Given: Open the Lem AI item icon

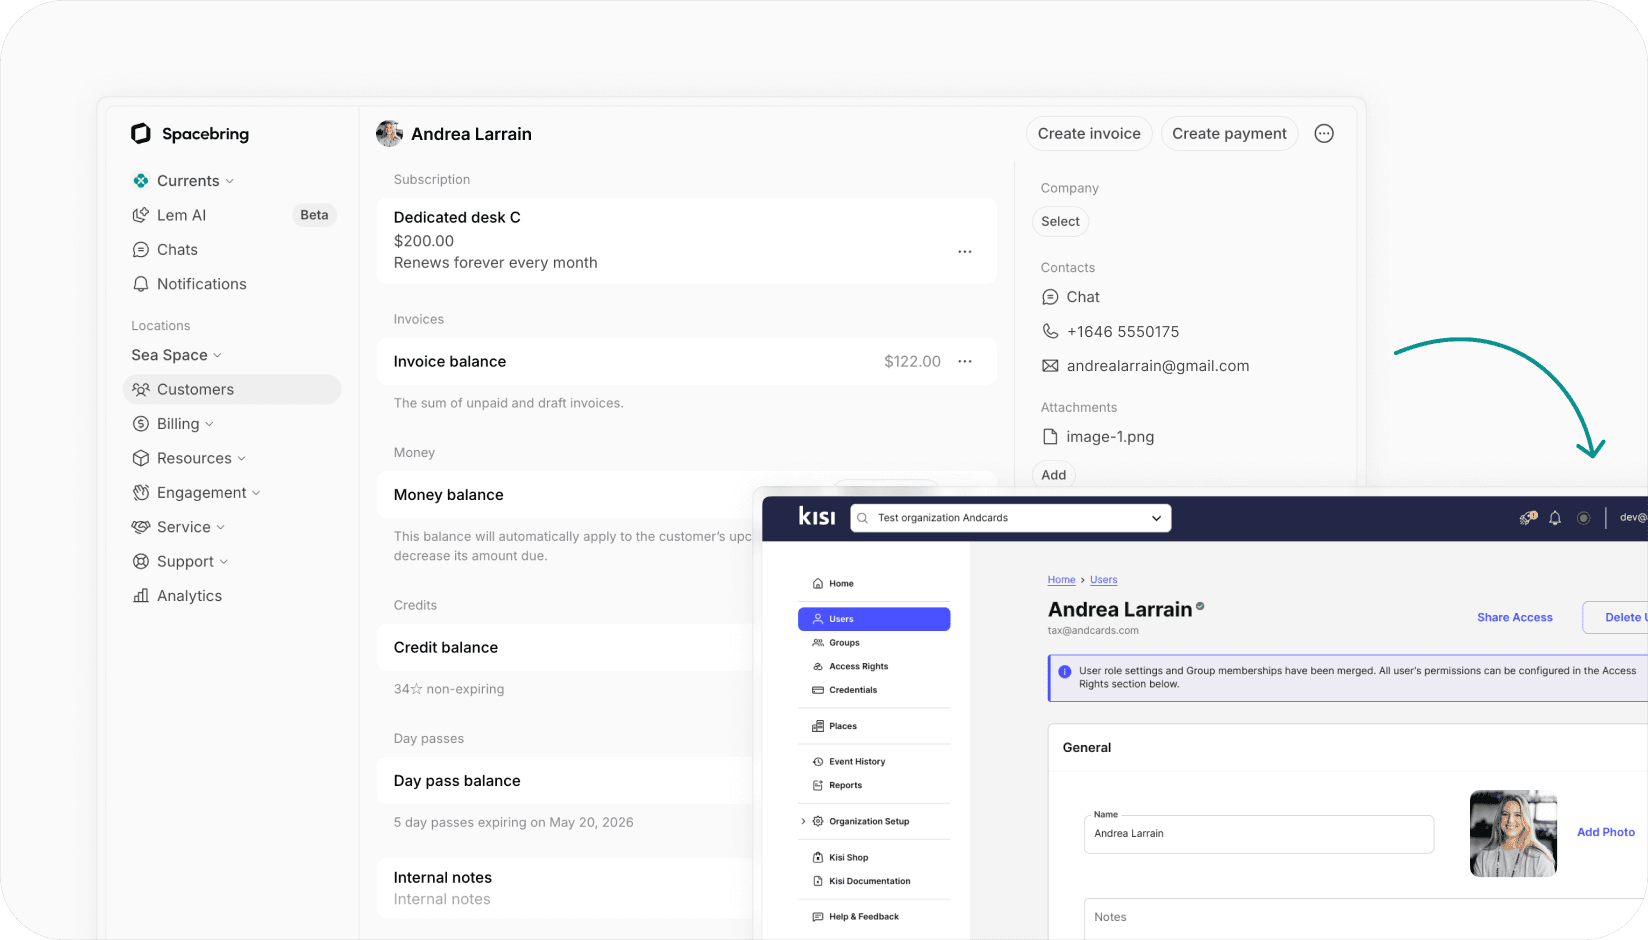Looking at the screenshot, I should 141,215.
